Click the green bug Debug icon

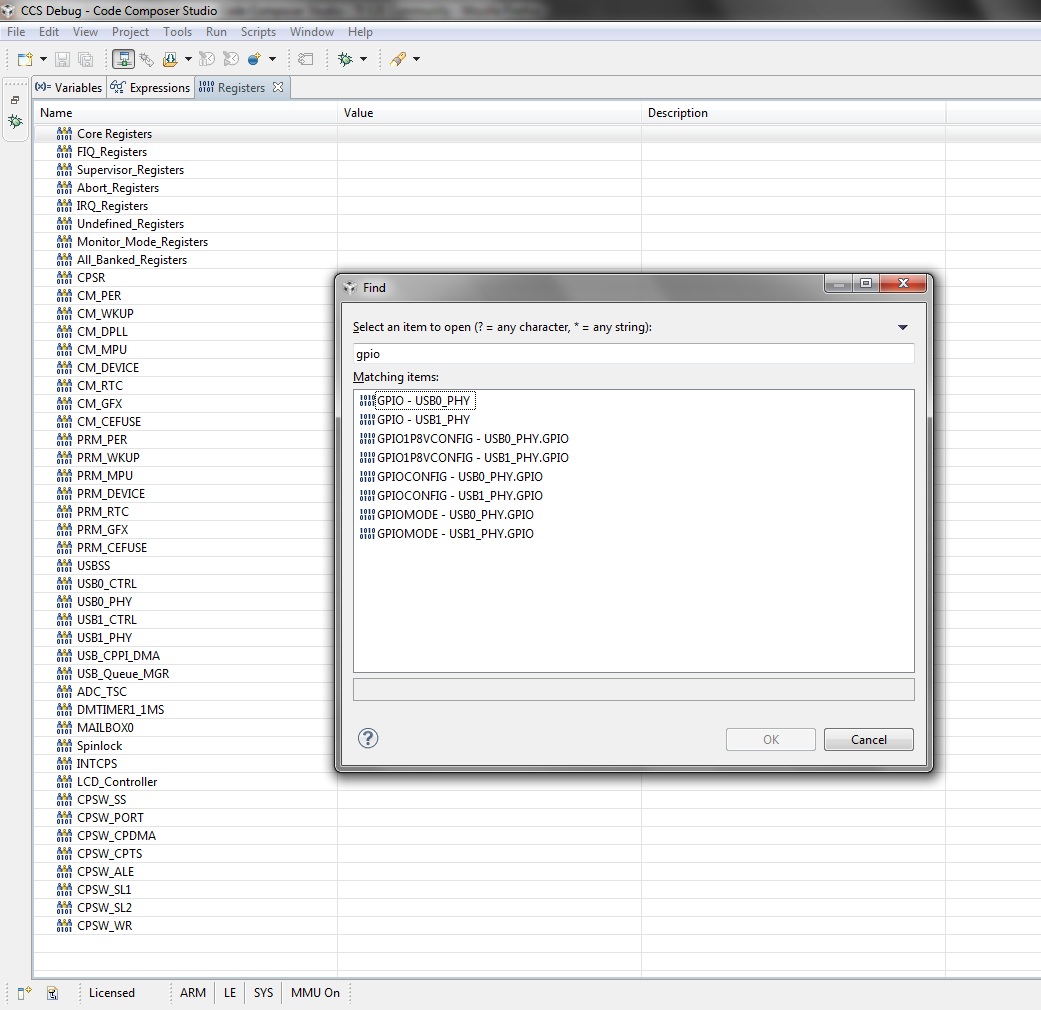pos(345,59)
